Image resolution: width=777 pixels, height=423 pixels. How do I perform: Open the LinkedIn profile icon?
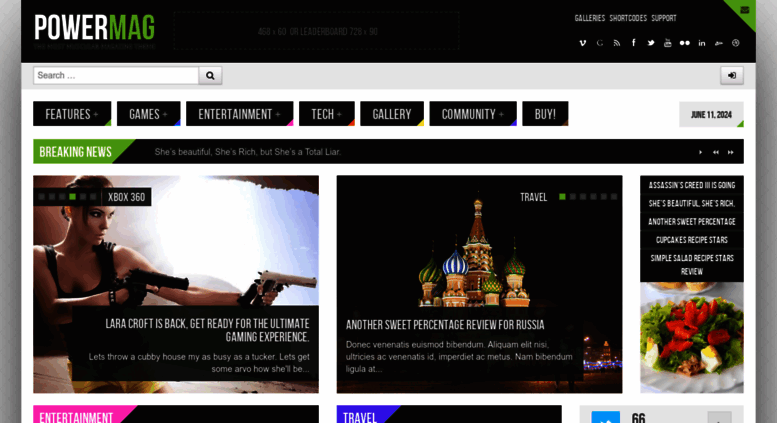(702, 43)
